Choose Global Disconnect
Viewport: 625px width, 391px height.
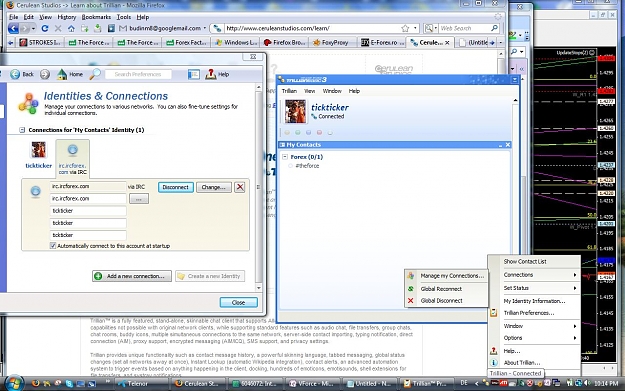point(446,301)
